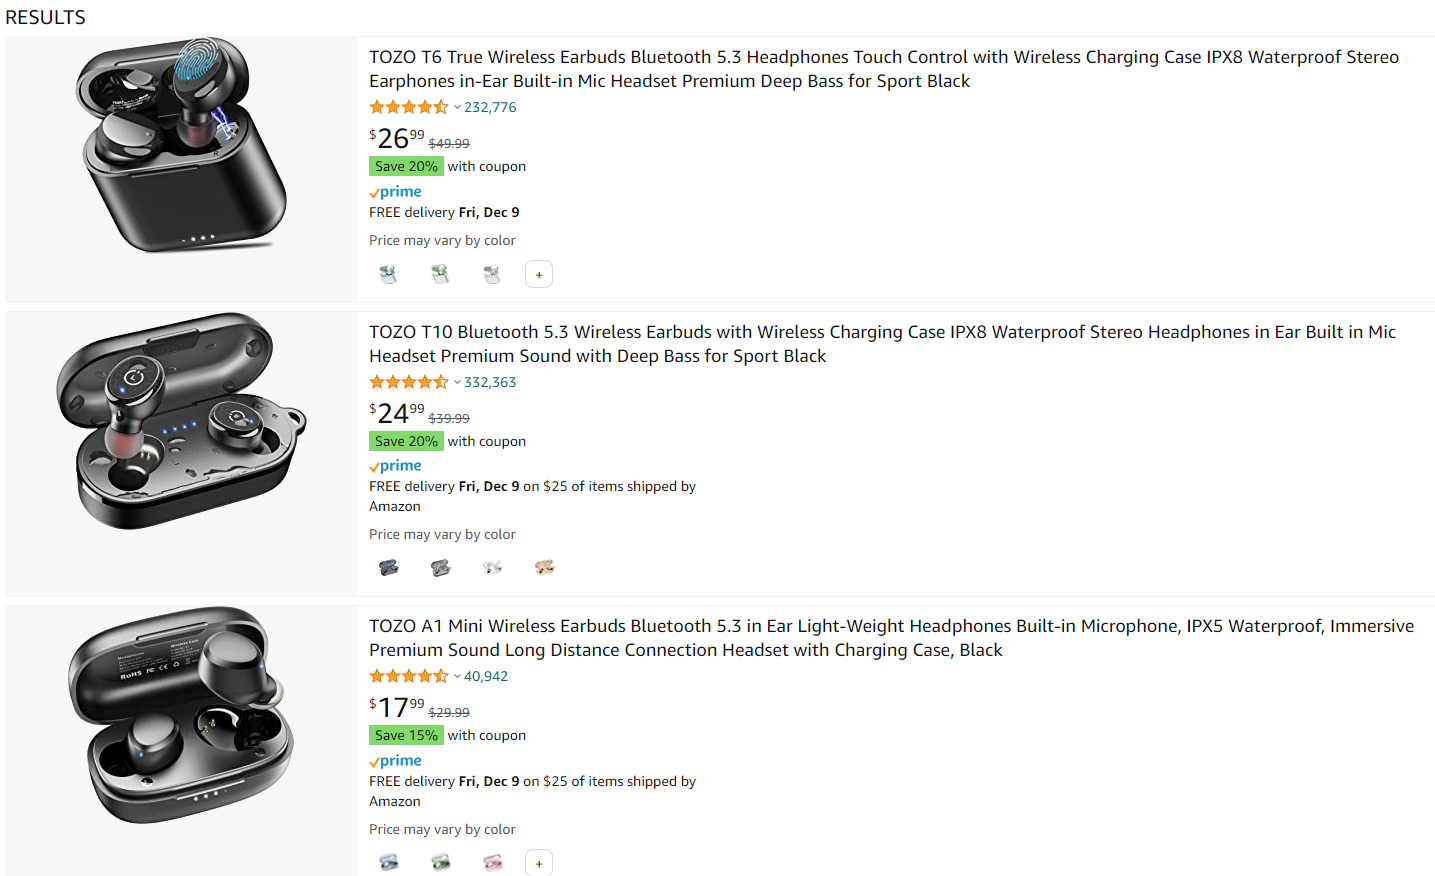This screenshot has height=876, width=1435.
Task: View the 232,776 reviews for TOZO T6
Action: (490, 107)
